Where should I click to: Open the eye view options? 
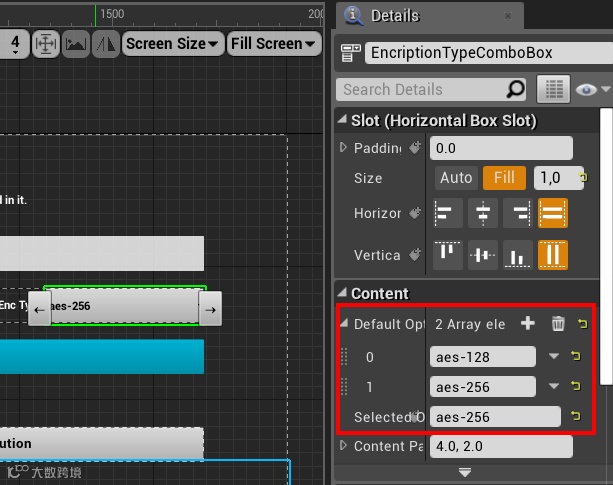point(592,89)
